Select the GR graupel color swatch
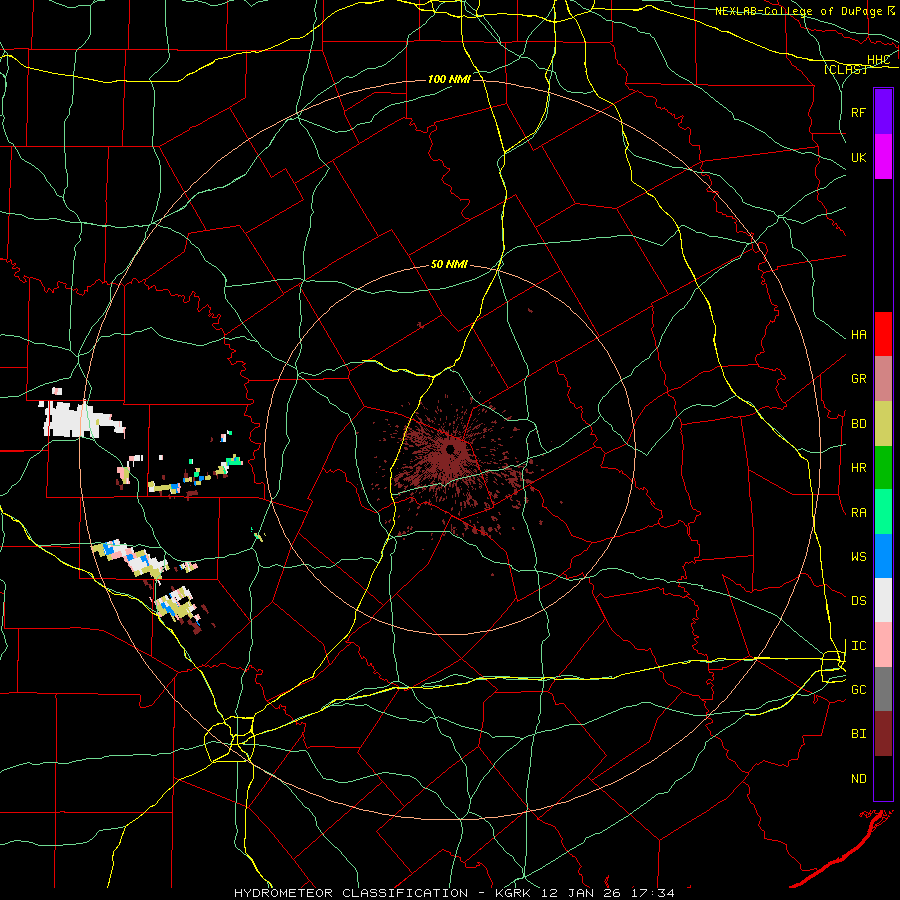 (883, 379)
